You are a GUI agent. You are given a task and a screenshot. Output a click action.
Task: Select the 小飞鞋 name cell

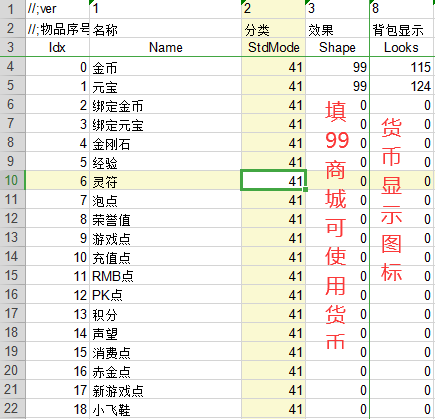coord(166,409)
